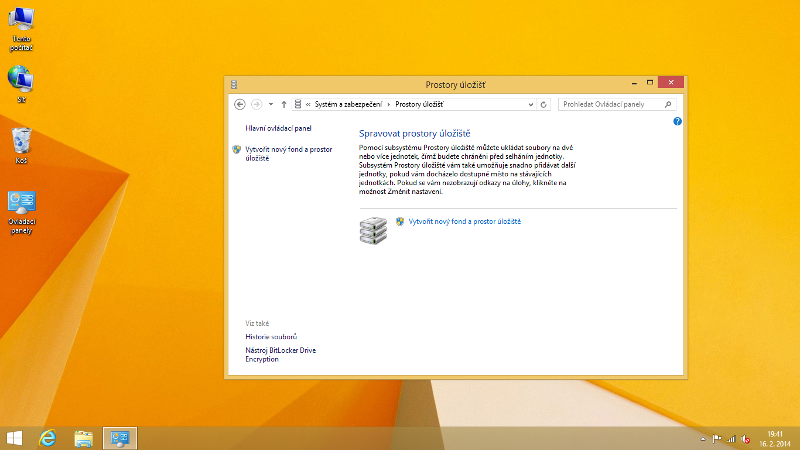
Task: Click Vytvořit nový fond link in main pane
Action: [465, 221]
